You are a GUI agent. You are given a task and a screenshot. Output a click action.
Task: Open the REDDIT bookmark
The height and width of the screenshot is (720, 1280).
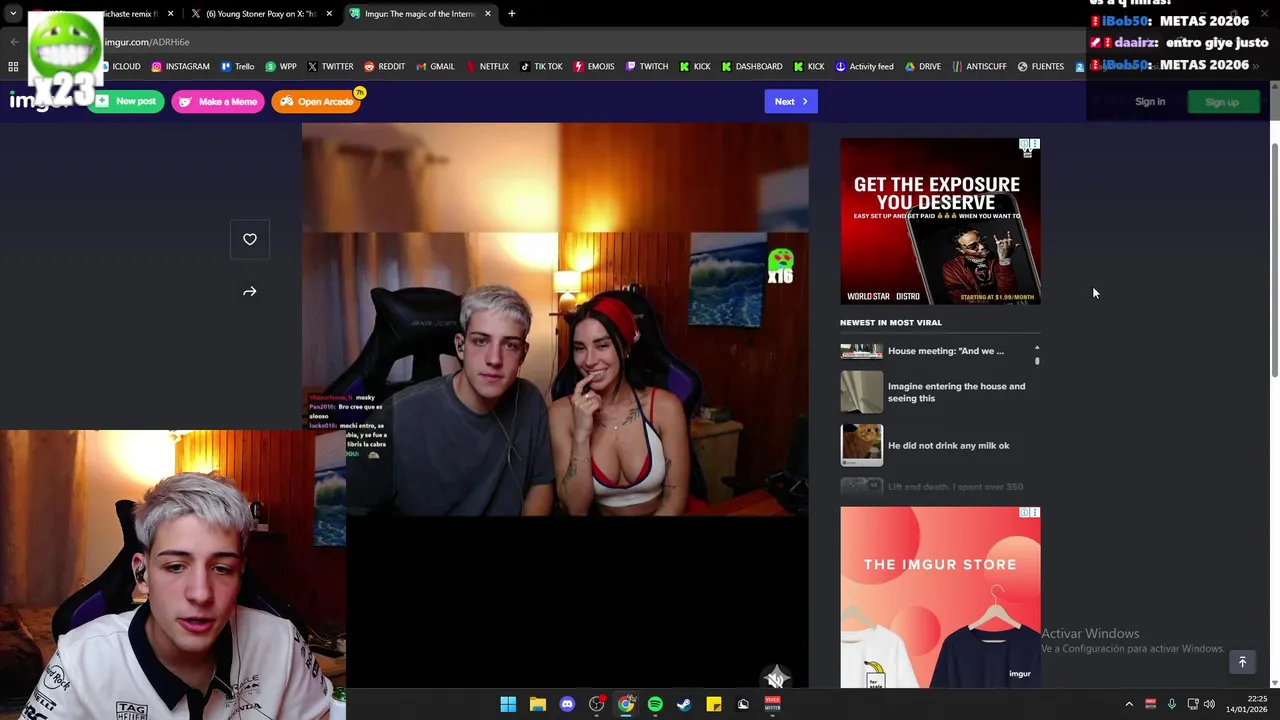coord(384,67)
